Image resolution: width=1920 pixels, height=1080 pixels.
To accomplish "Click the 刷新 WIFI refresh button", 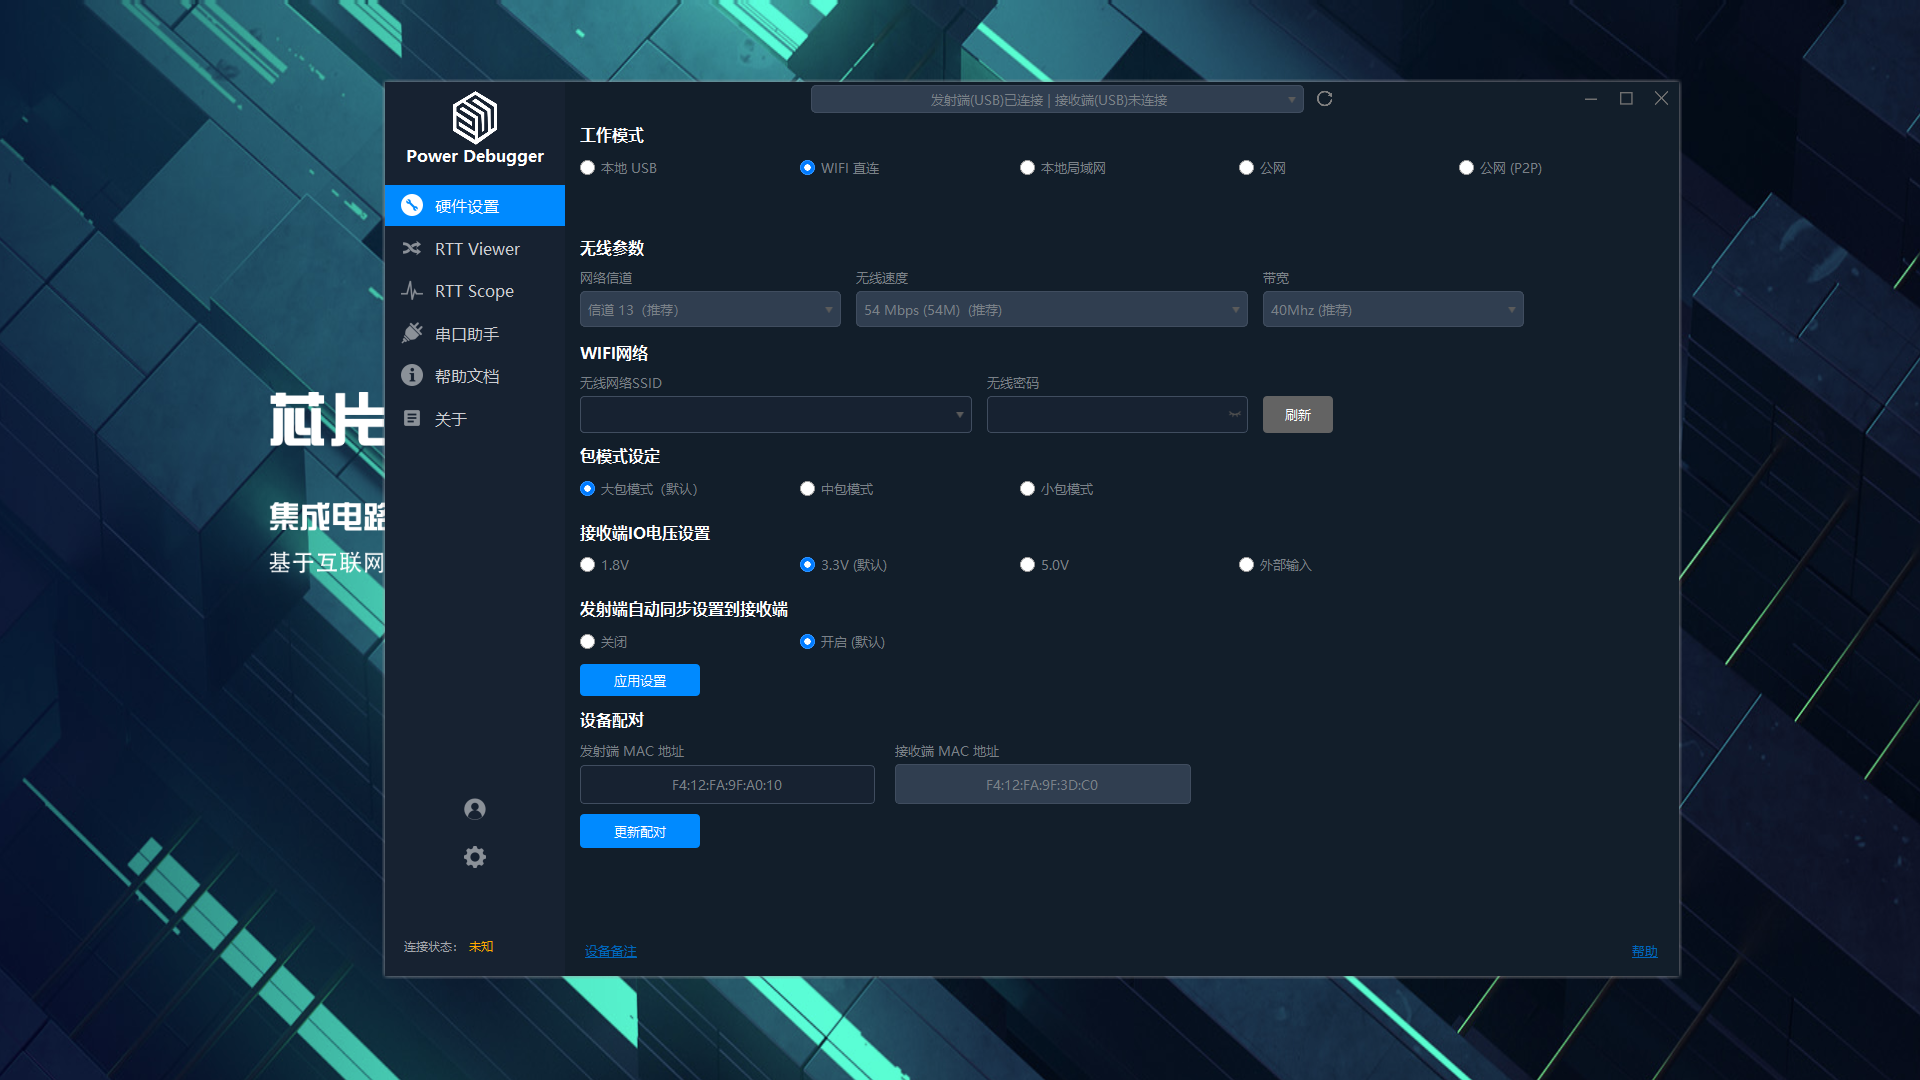I will (x=1297, y=414).
